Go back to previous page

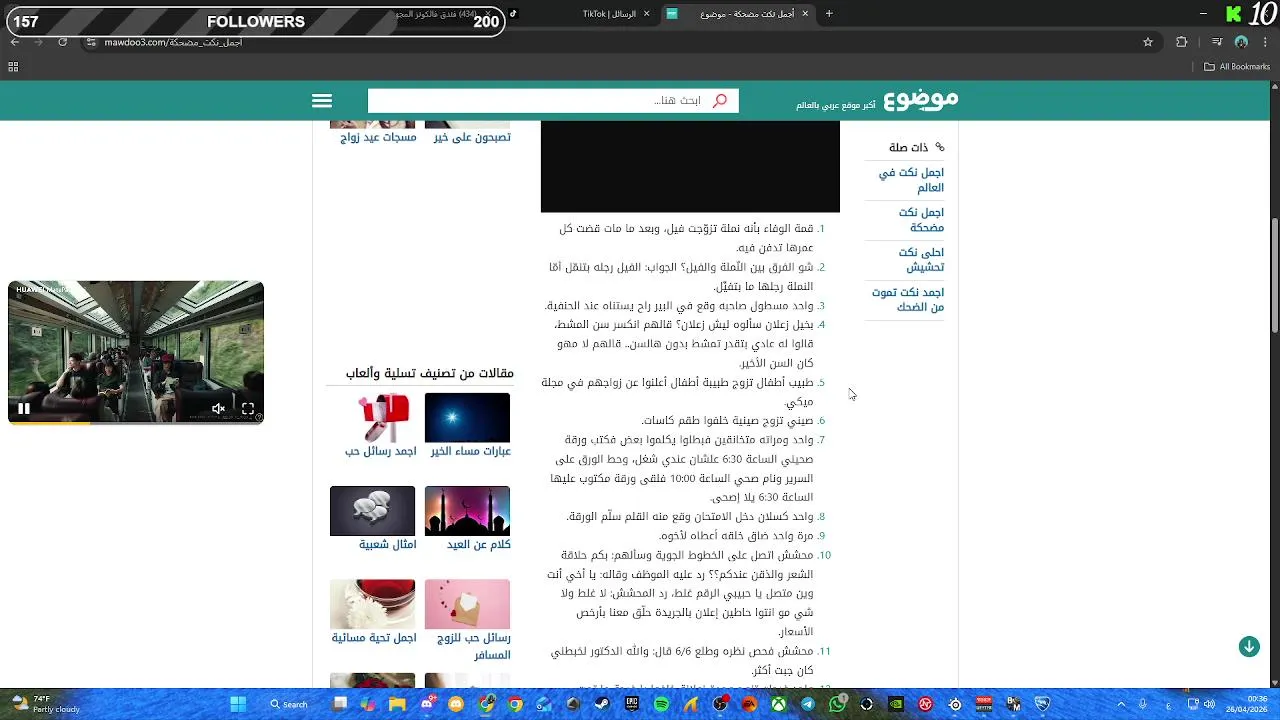(x=14, y=42)
